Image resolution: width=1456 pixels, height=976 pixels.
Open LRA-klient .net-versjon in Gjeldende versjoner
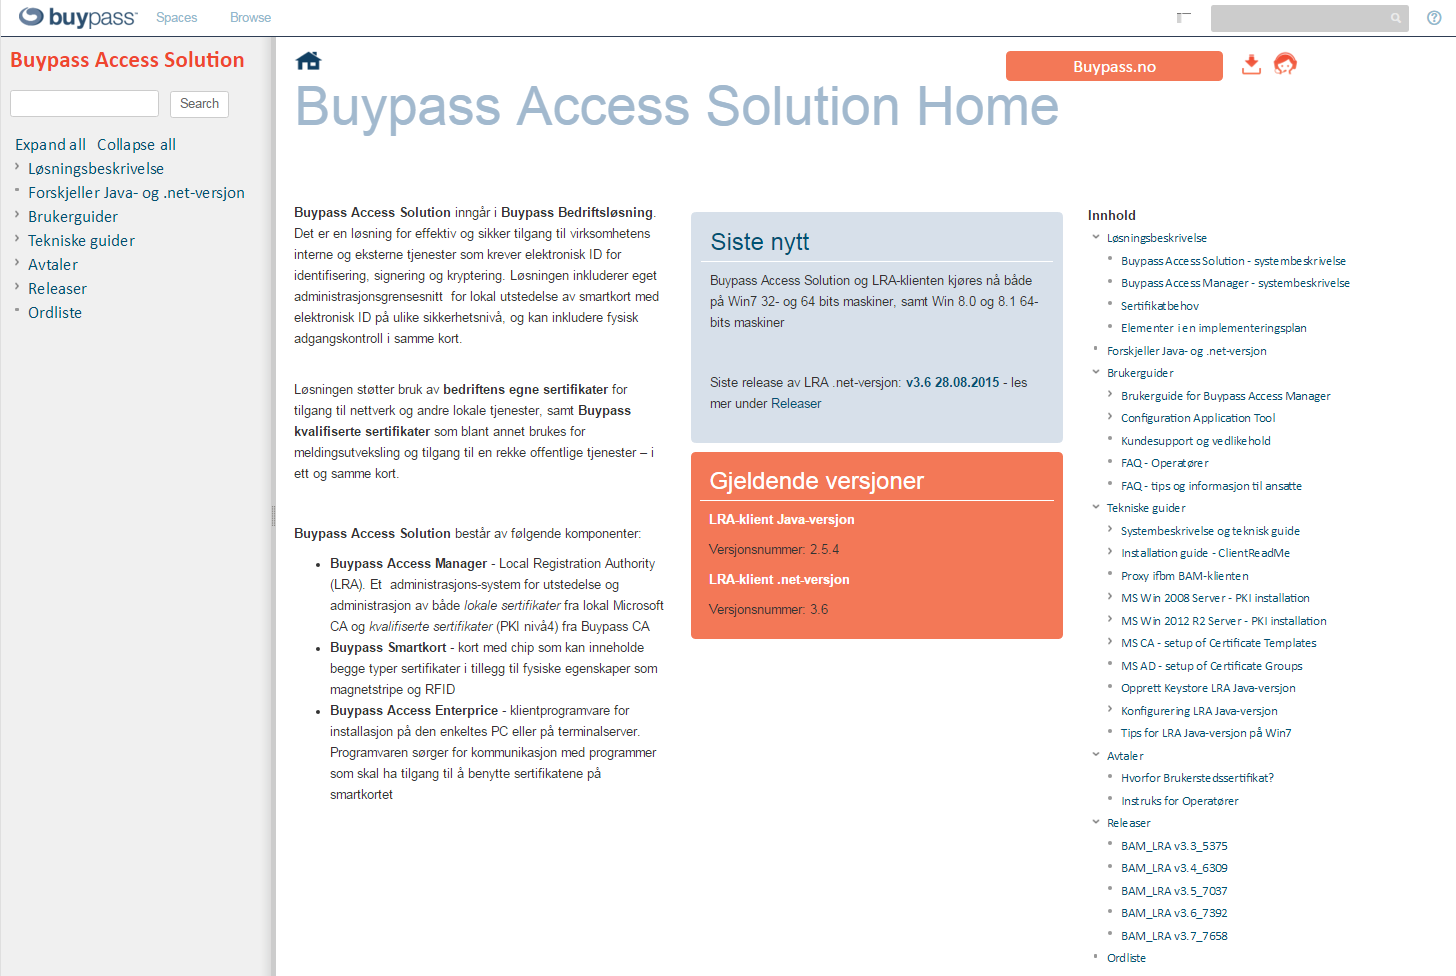(779, 580)
